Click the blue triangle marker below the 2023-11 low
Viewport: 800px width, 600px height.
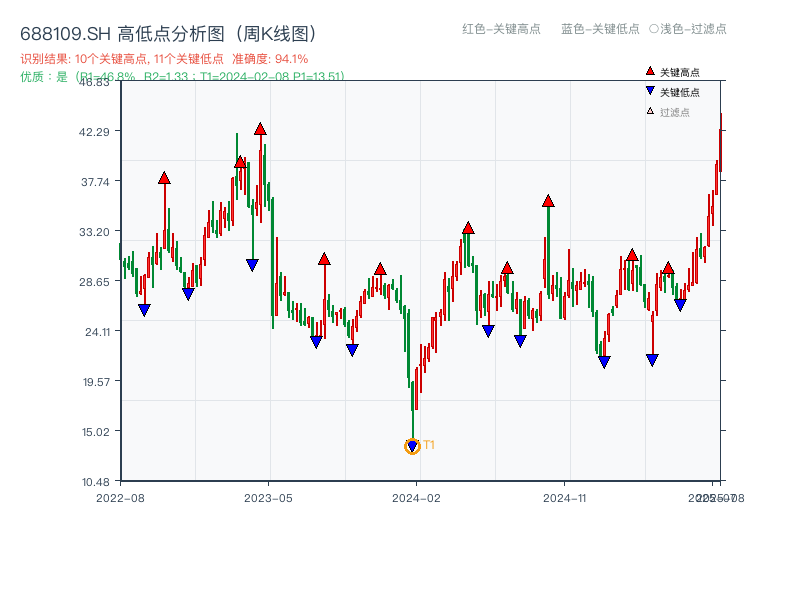pyautogui.click(x=352, y=348)
